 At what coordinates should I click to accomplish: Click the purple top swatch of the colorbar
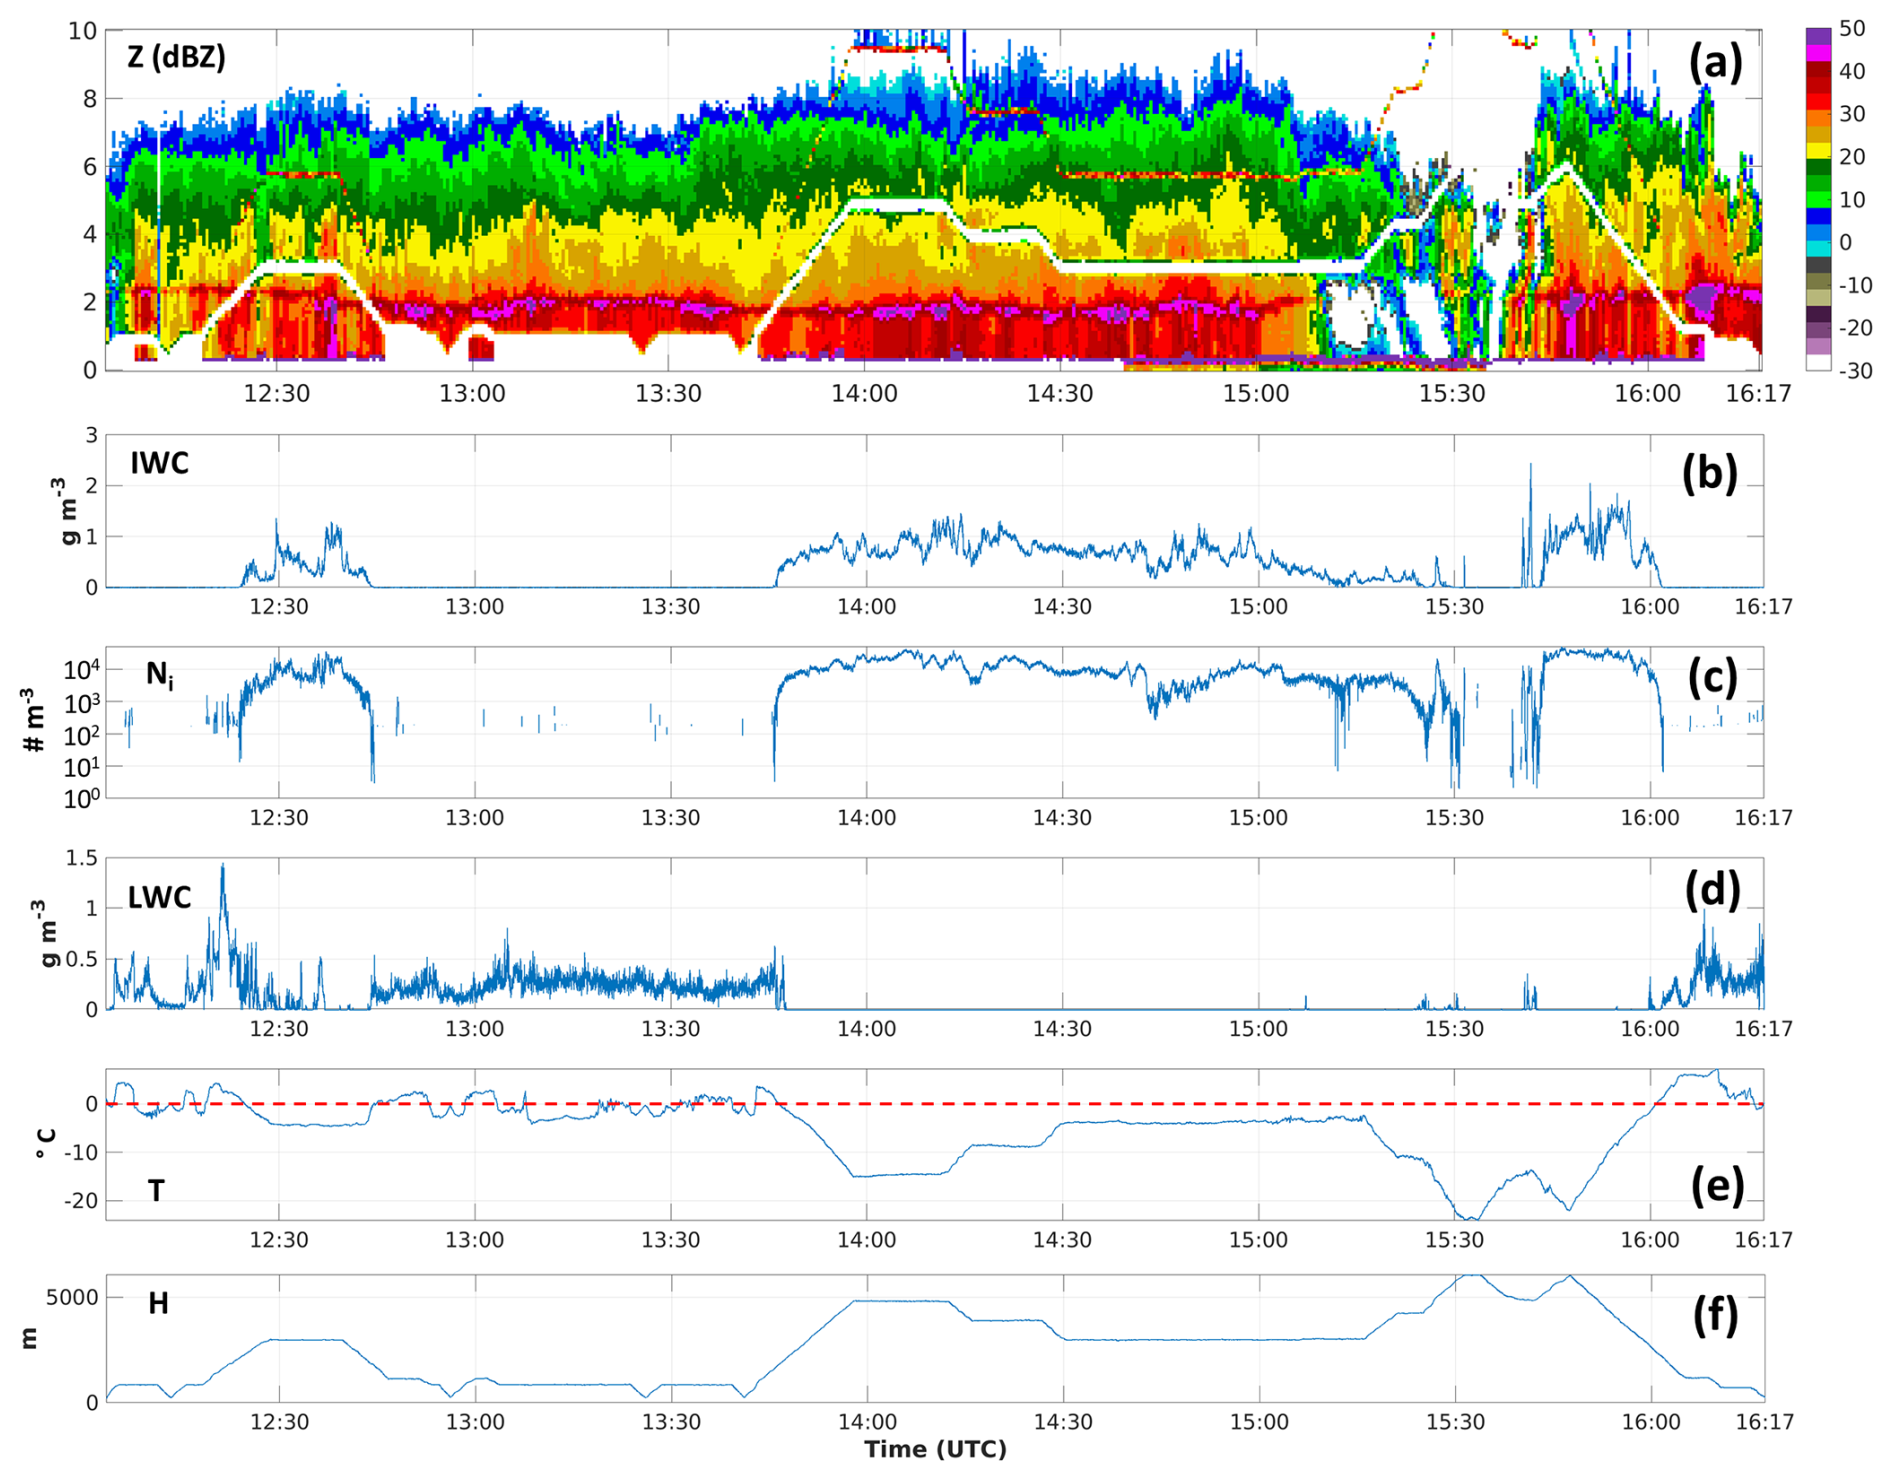click(1818, 35)
